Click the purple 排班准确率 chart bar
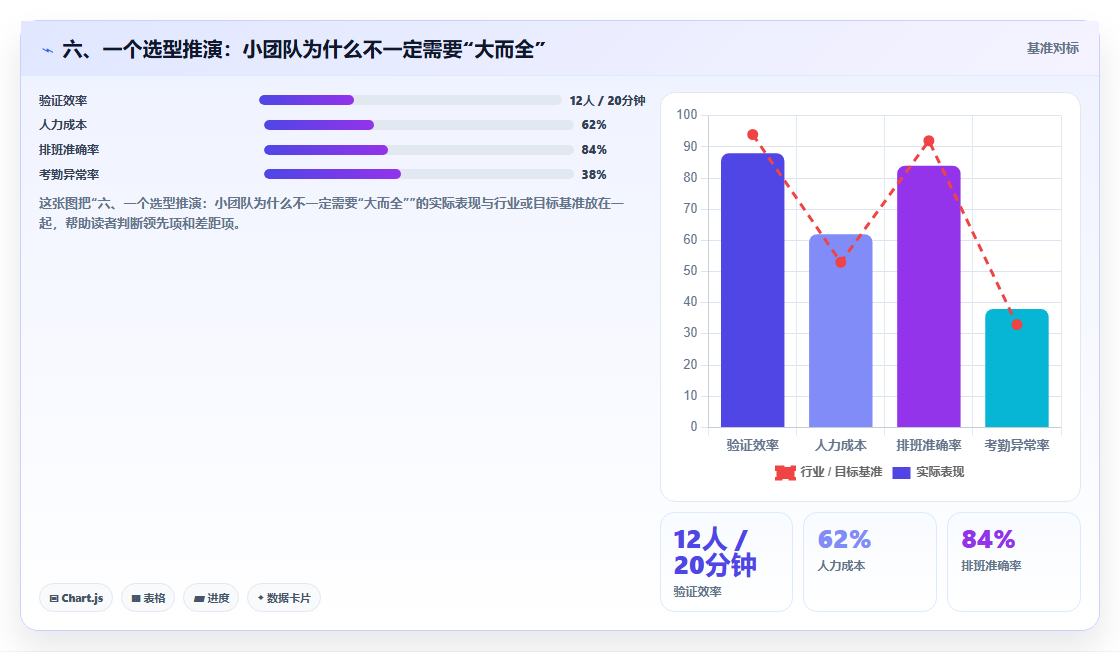This screenshot has width=1120, height=652. (x=929, y=296)
